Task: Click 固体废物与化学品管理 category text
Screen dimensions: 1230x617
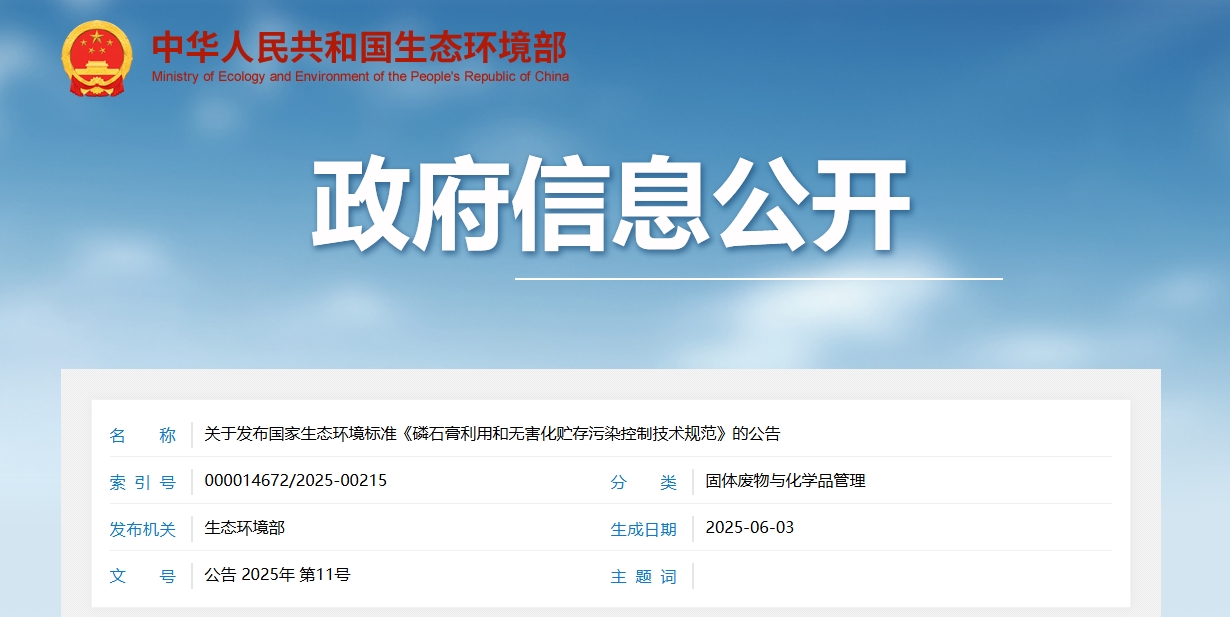Action: (785, 481)
